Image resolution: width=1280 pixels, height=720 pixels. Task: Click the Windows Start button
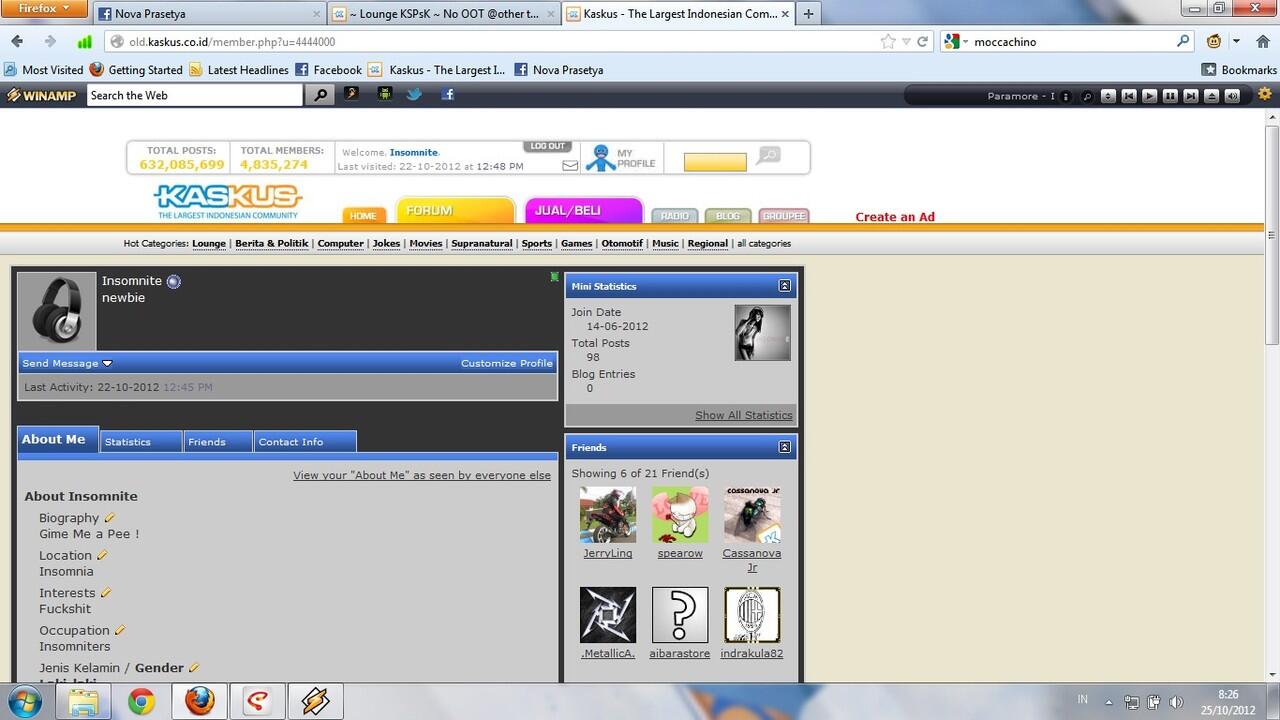(23, 701)
